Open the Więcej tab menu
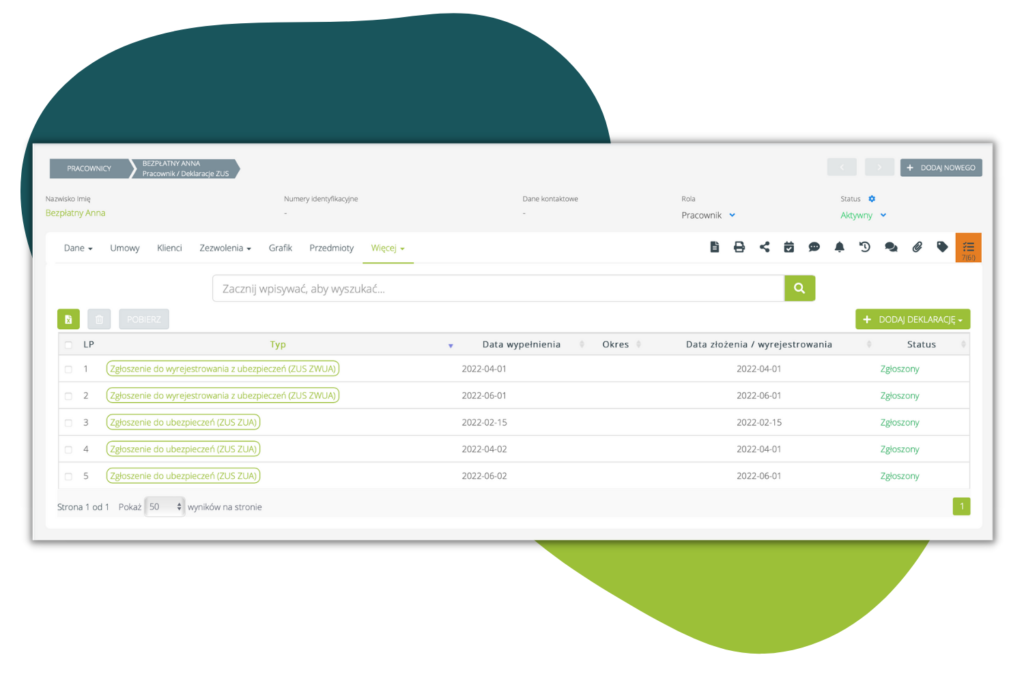1024x683 pixels. [387, 248]
